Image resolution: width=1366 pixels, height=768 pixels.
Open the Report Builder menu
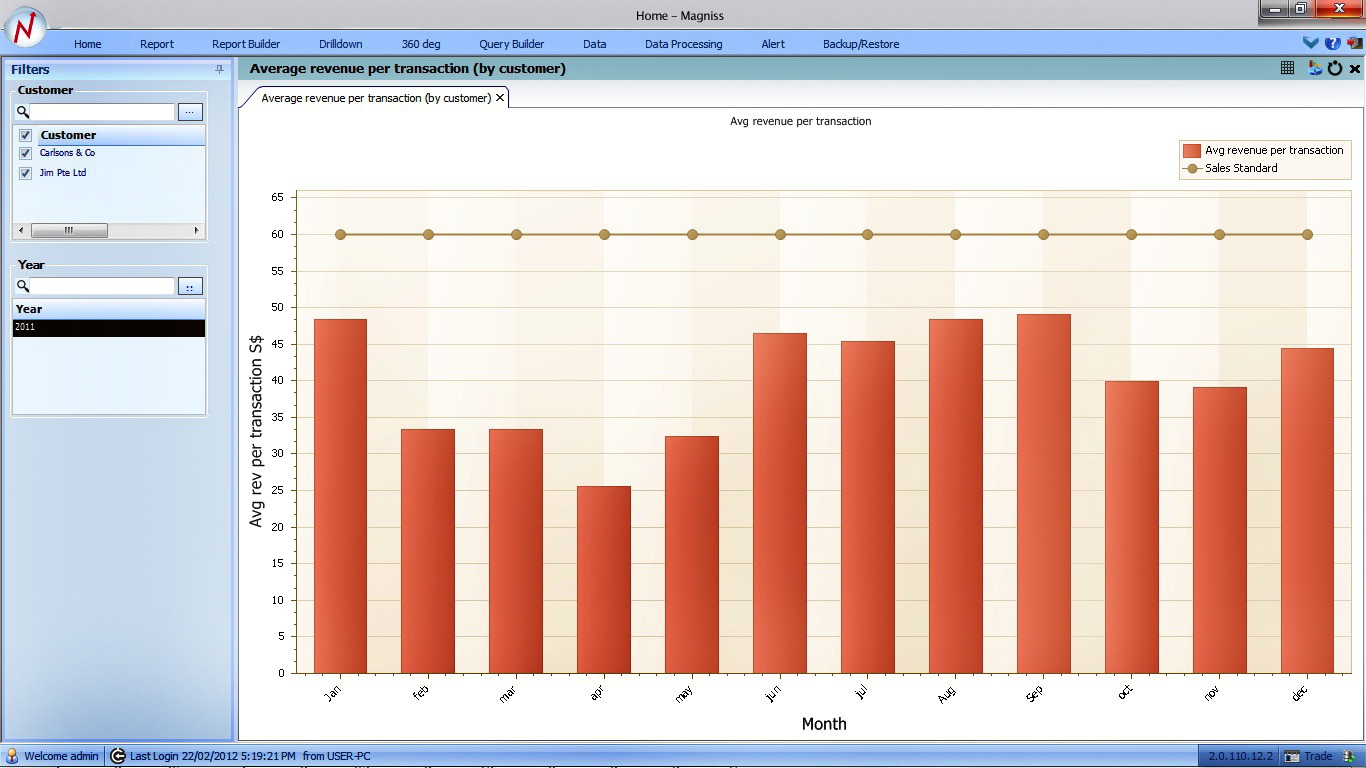click(246, 44)
